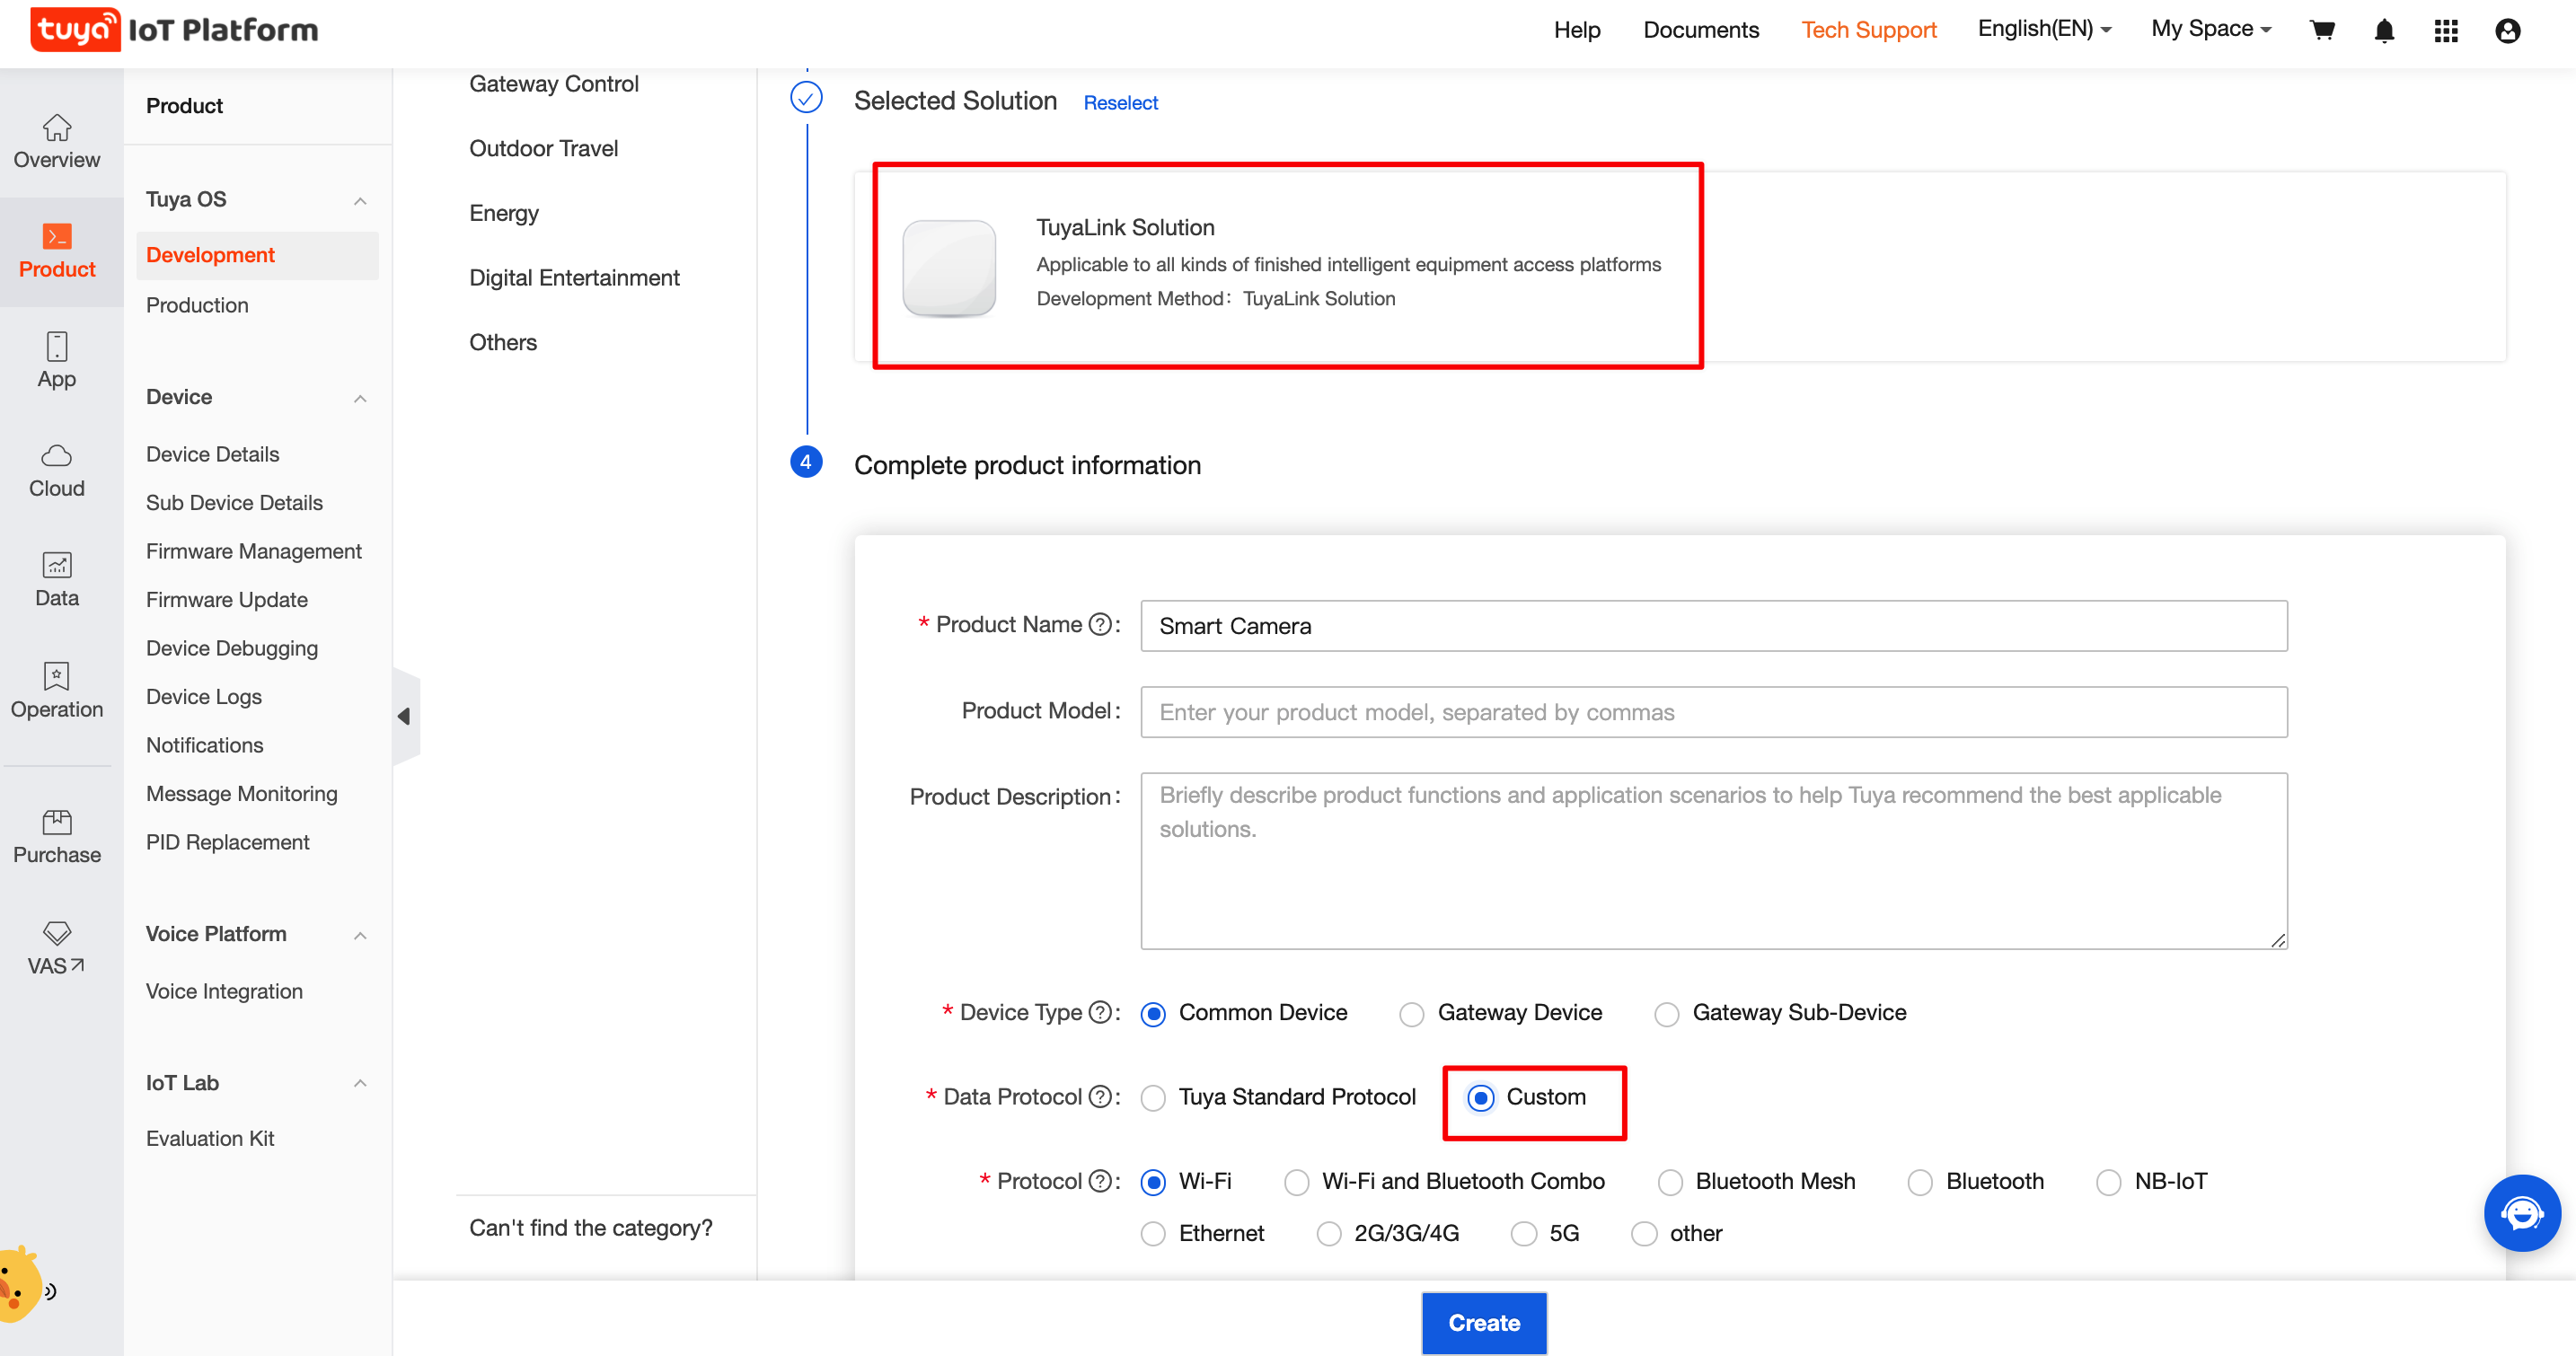This screenshot has width=2576, height=1356.
Task: Switch to the Tech Support menu
Action: tap(1868, 29)
